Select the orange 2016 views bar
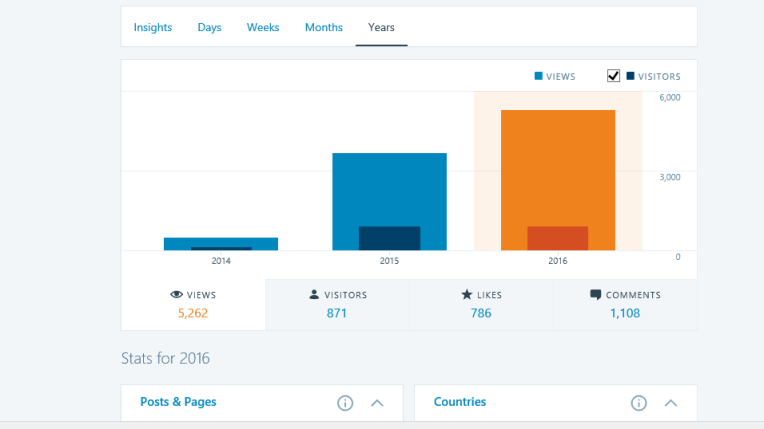 click(557, 165)
